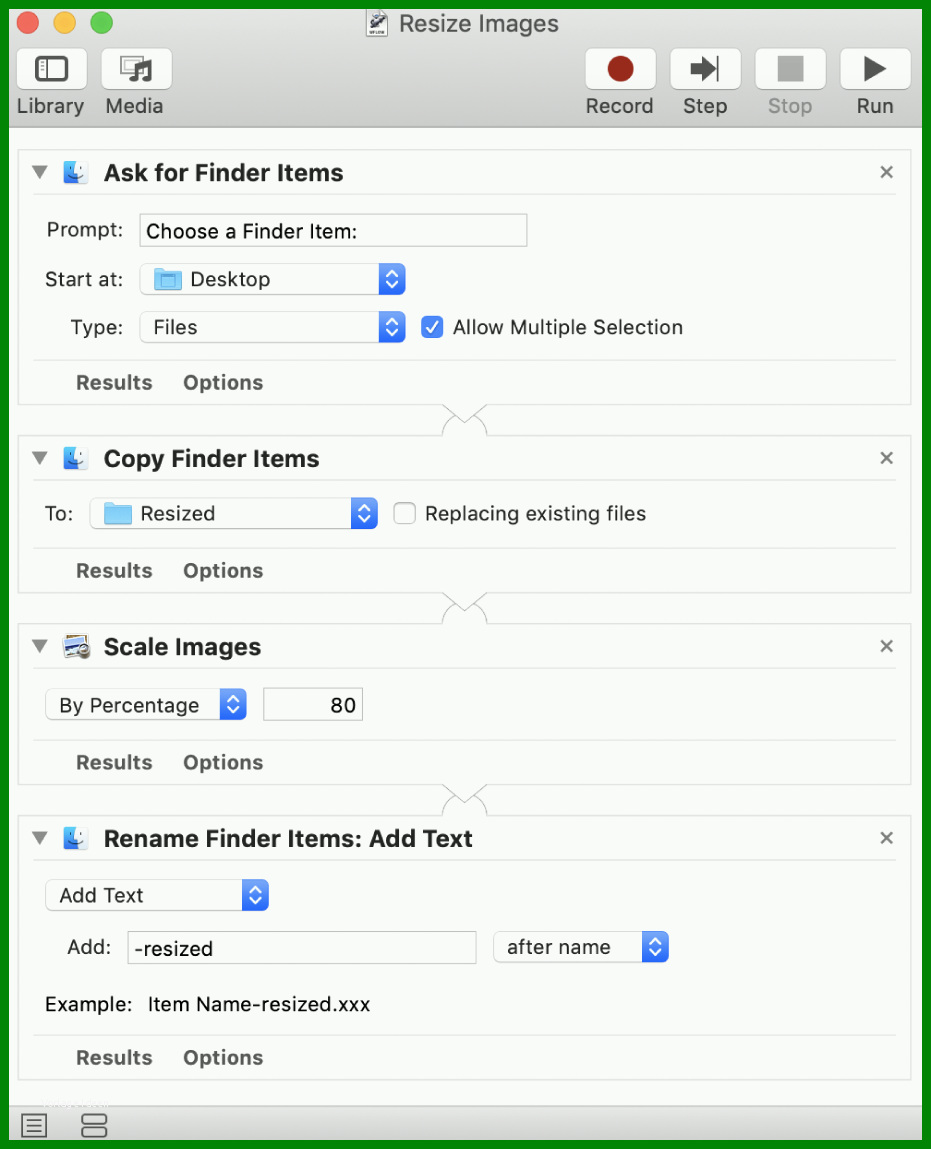Show Results for Rename Finder Items
This screenshot has height=1149, width=931.
[114, 1058]
